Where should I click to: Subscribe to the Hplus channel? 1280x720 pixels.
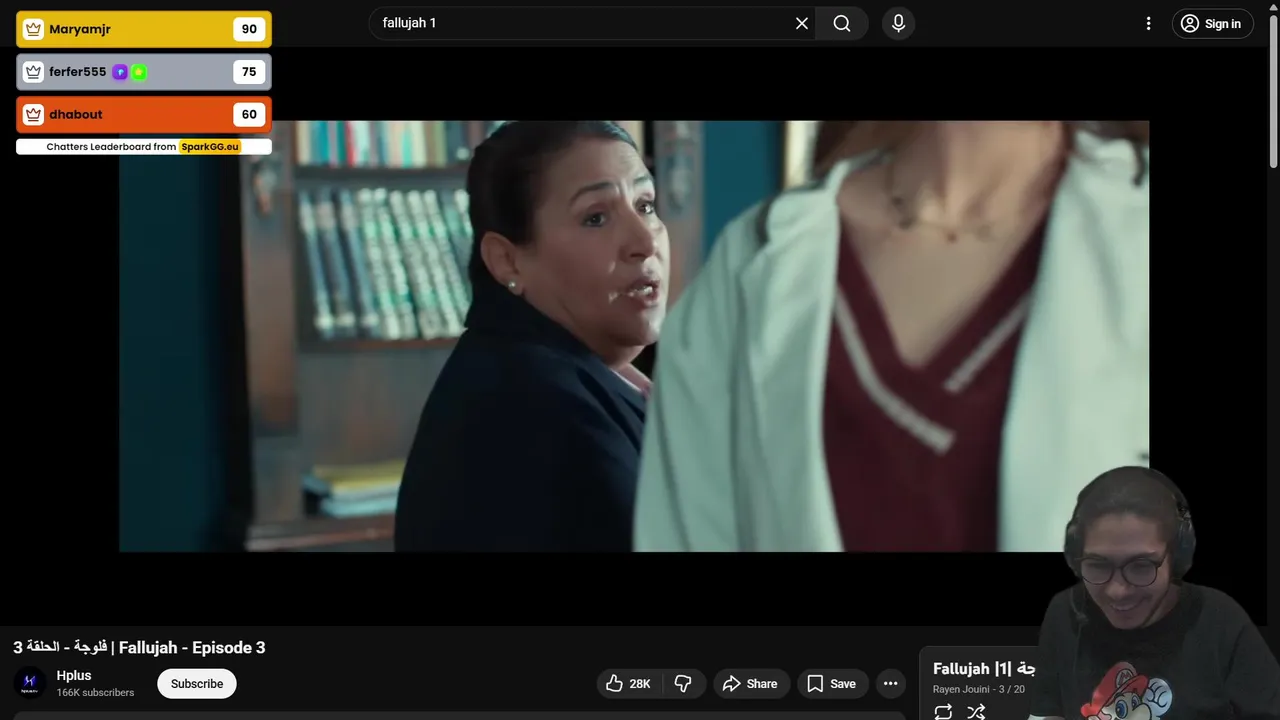pos(197,684)
